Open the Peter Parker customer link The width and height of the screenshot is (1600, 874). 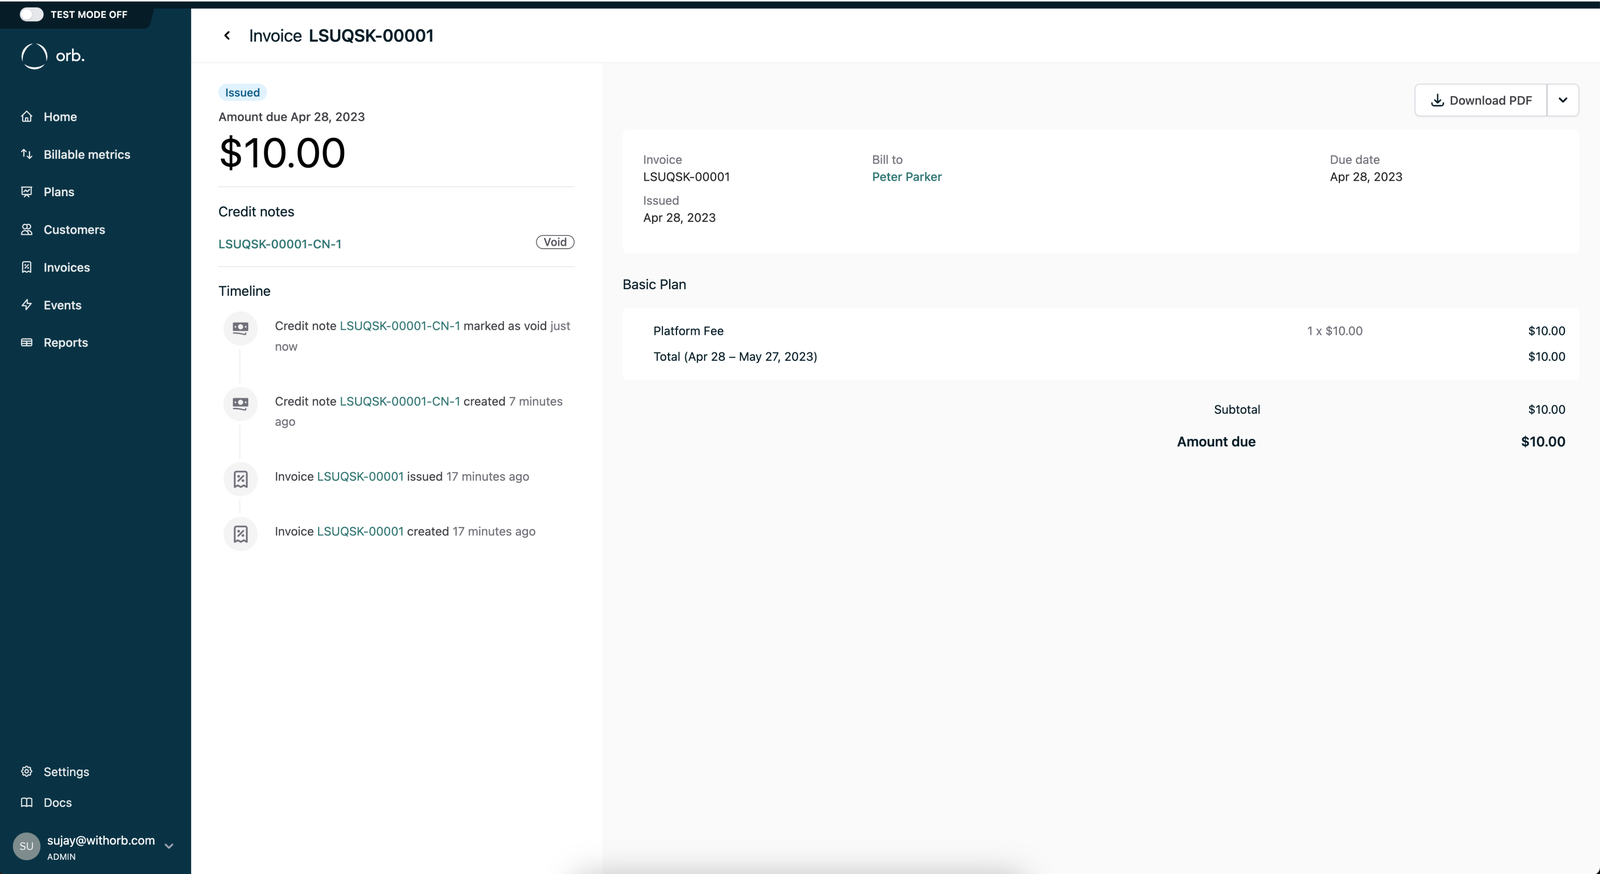coord(907,177)
